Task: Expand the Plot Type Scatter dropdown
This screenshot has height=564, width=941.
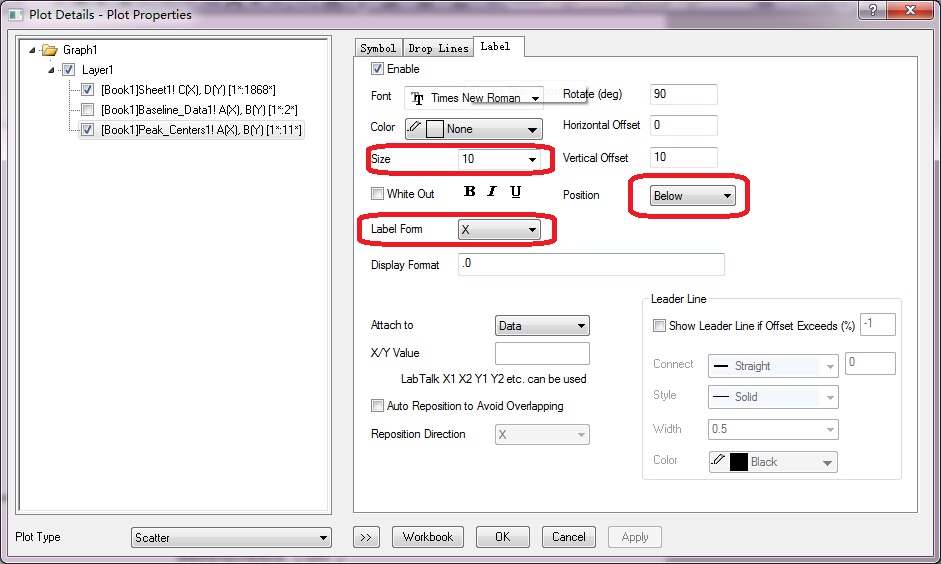Action: [231, 538]
